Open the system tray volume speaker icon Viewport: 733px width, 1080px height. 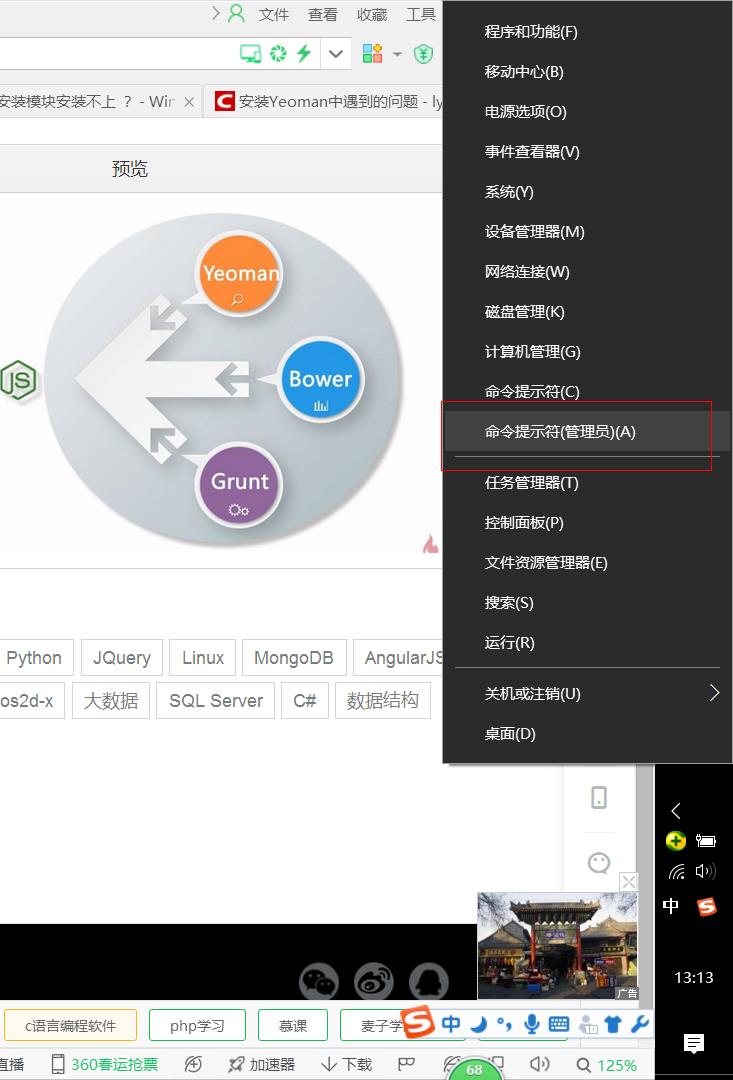point(705,871)
